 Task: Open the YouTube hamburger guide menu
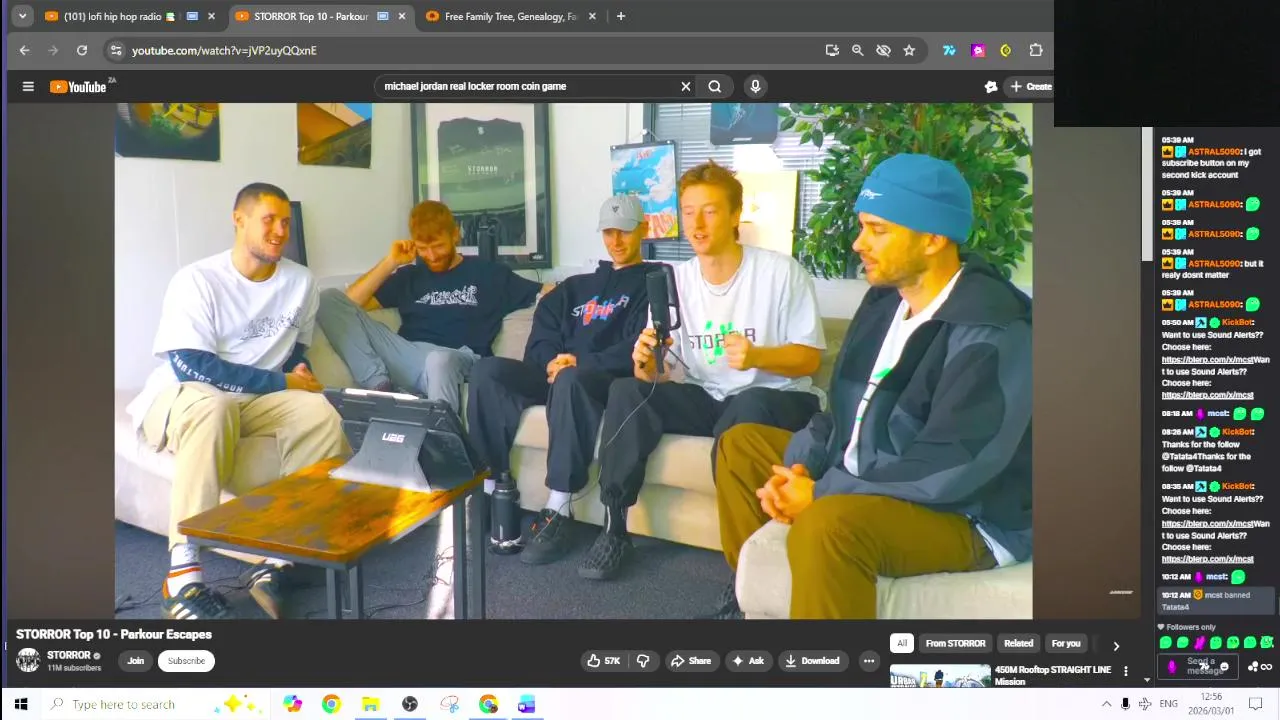pyautogui.click(x=28, y=87)
